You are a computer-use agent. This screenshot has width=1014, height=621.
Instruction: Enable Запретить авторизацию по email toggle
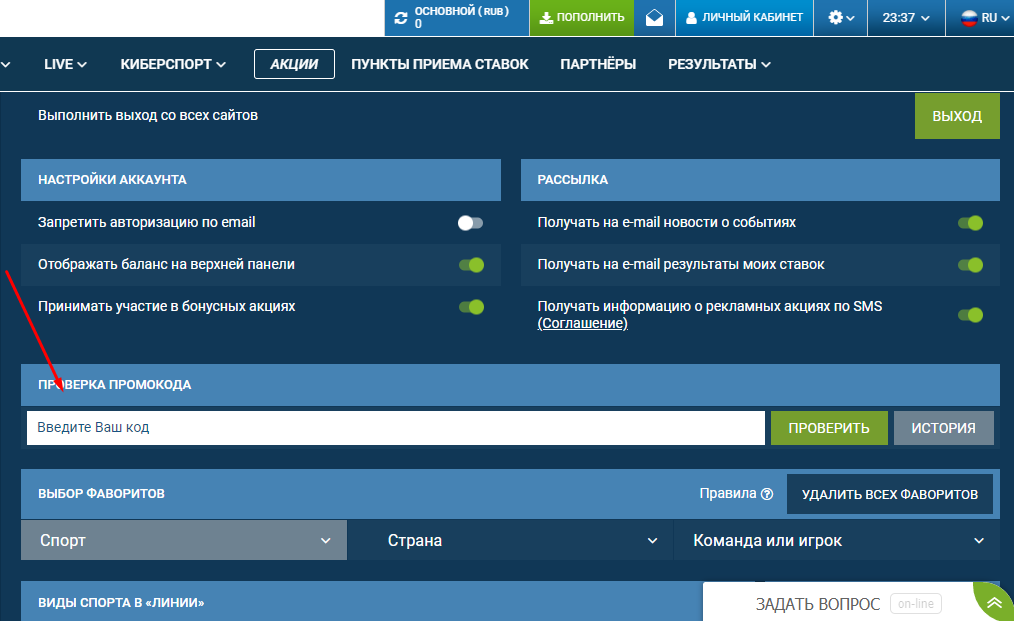[x=470, y=223]
